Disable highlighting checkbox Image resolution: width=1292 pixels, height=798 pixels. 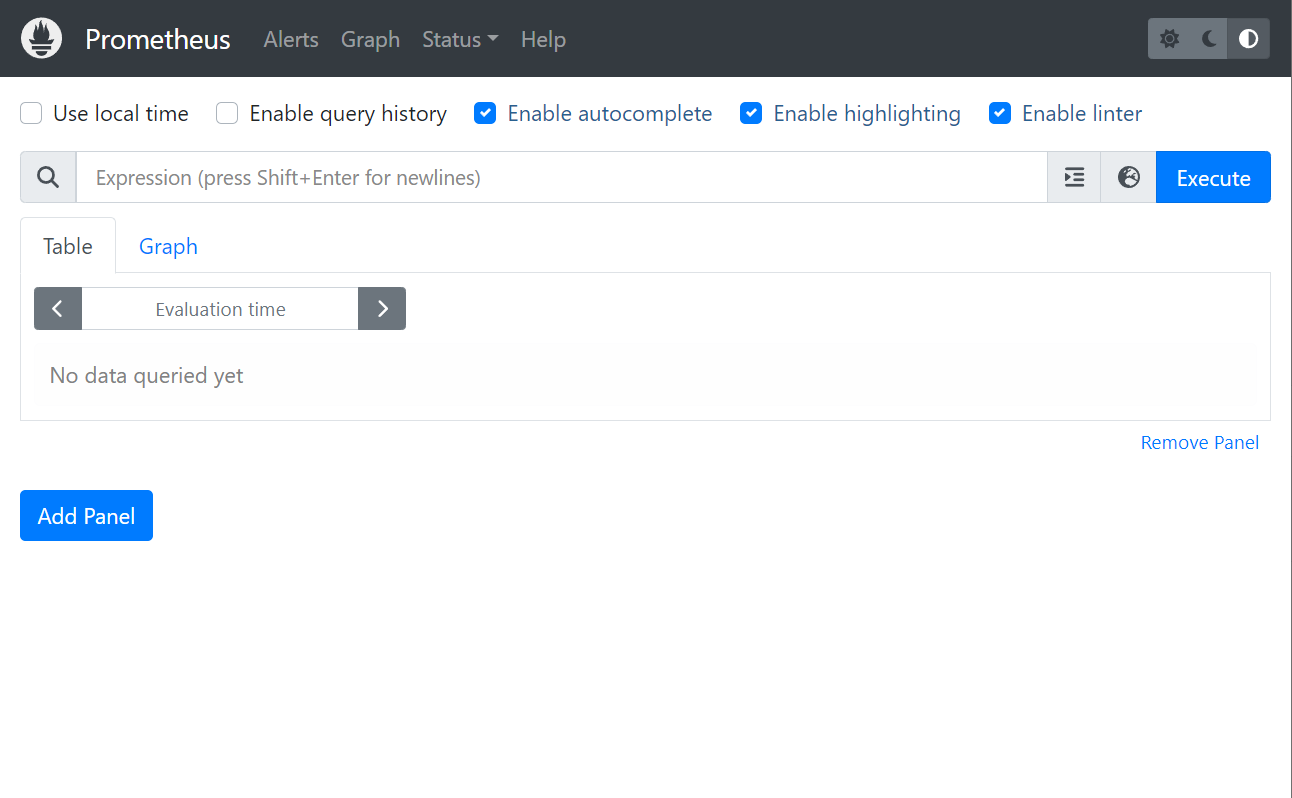click(751, 114)
